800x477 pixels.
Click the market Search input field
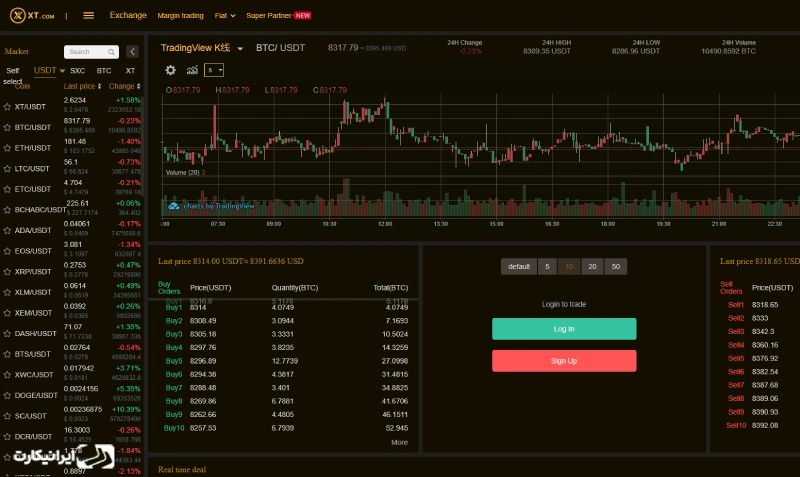92,51
